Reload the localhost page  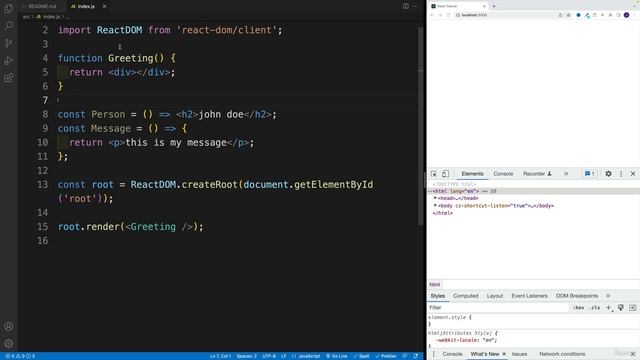pos(448,15)
